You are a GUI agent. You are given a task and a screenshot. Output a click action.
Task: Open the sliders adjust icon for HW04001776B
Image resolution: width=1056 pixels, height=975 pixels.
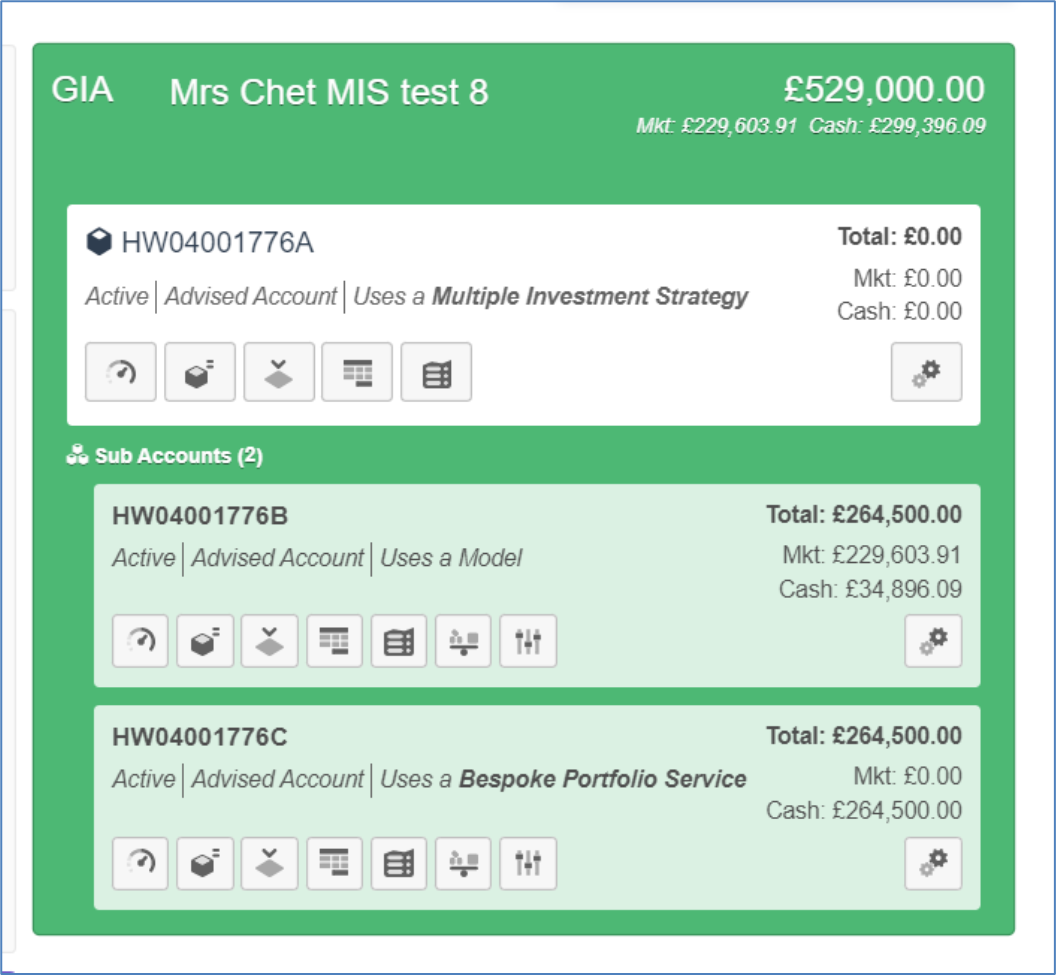coord(528,641)
